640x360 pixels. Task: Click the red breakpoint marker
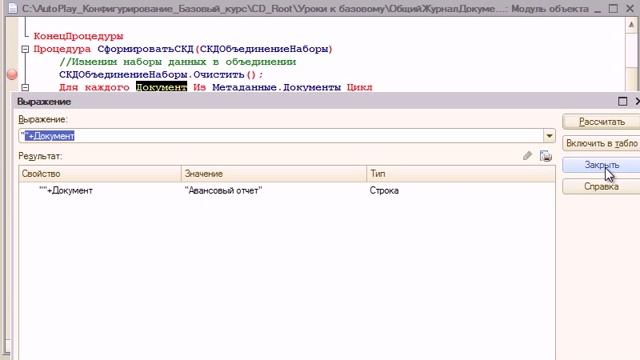(12, 74)
